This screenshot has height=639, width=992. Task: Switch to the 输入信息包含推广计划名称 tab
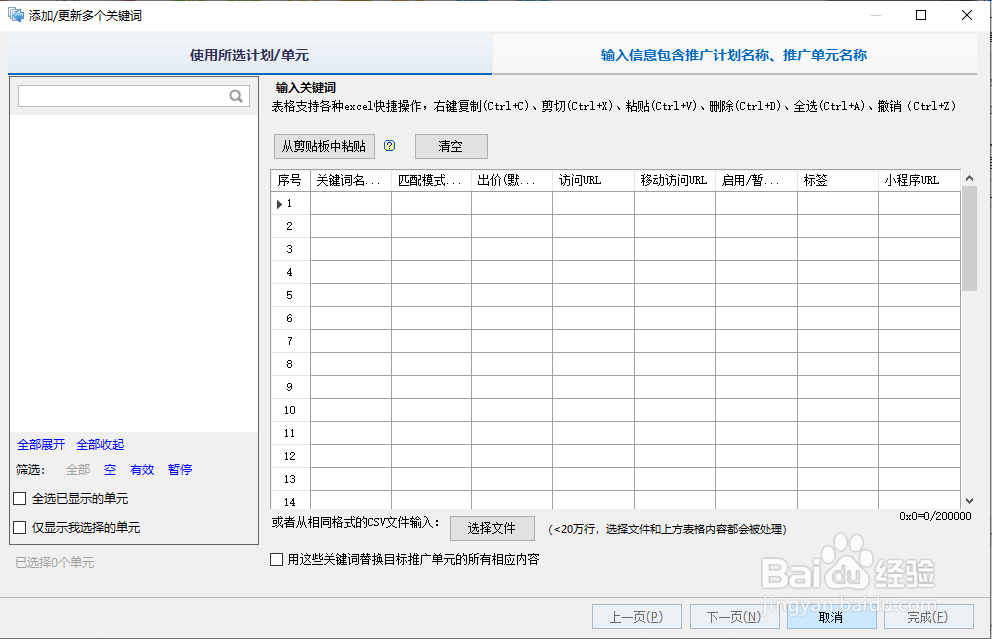[x=734, y=54]
